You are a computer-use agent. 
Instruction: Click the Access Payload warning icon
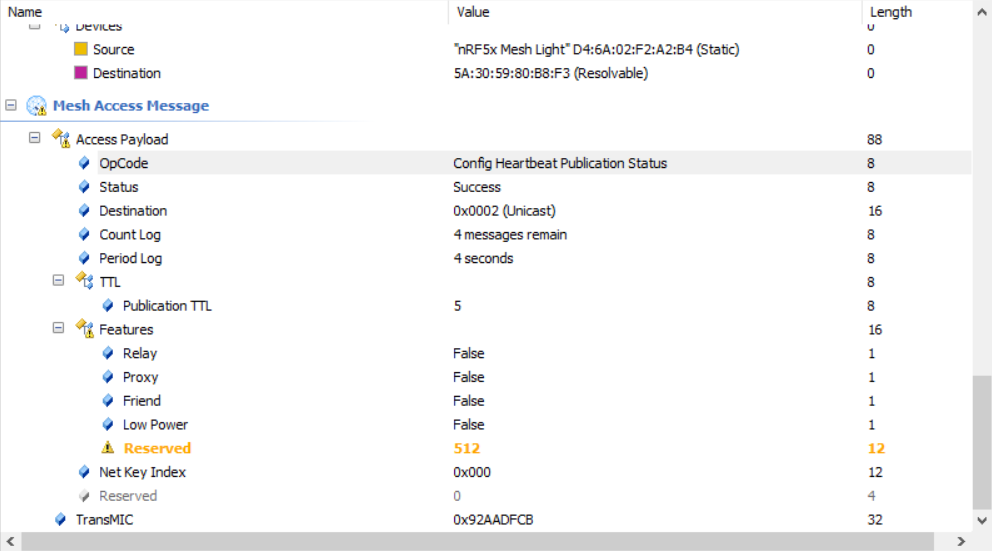(x=60, y=139)
